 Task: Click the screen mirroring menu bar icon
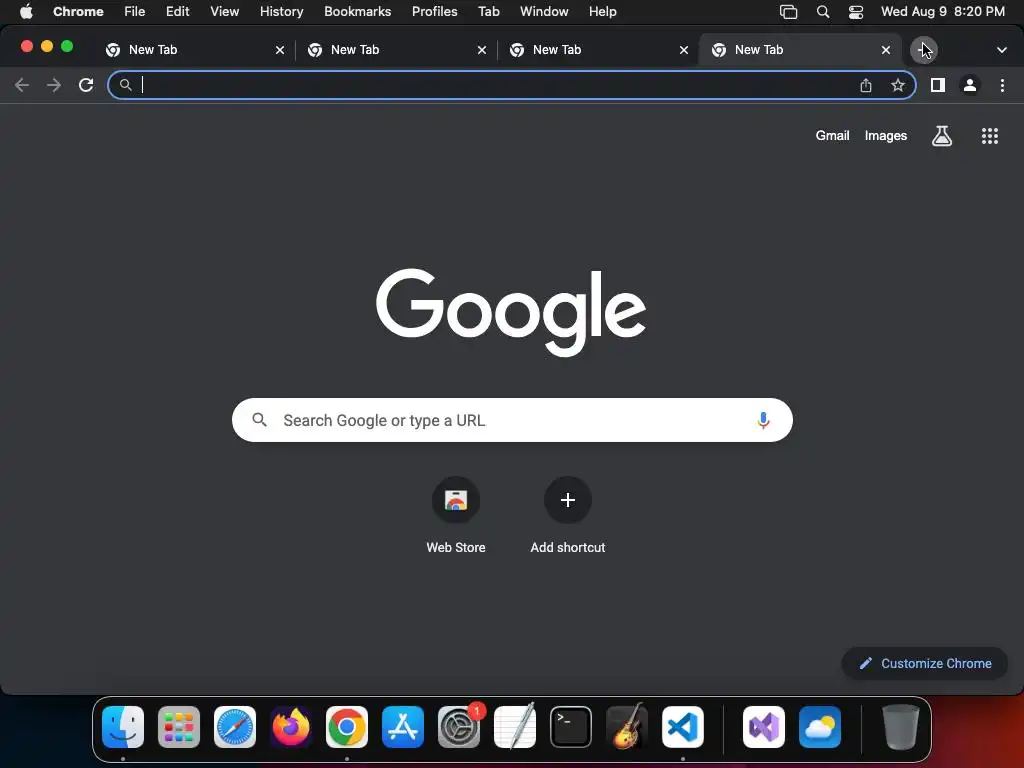788,12
